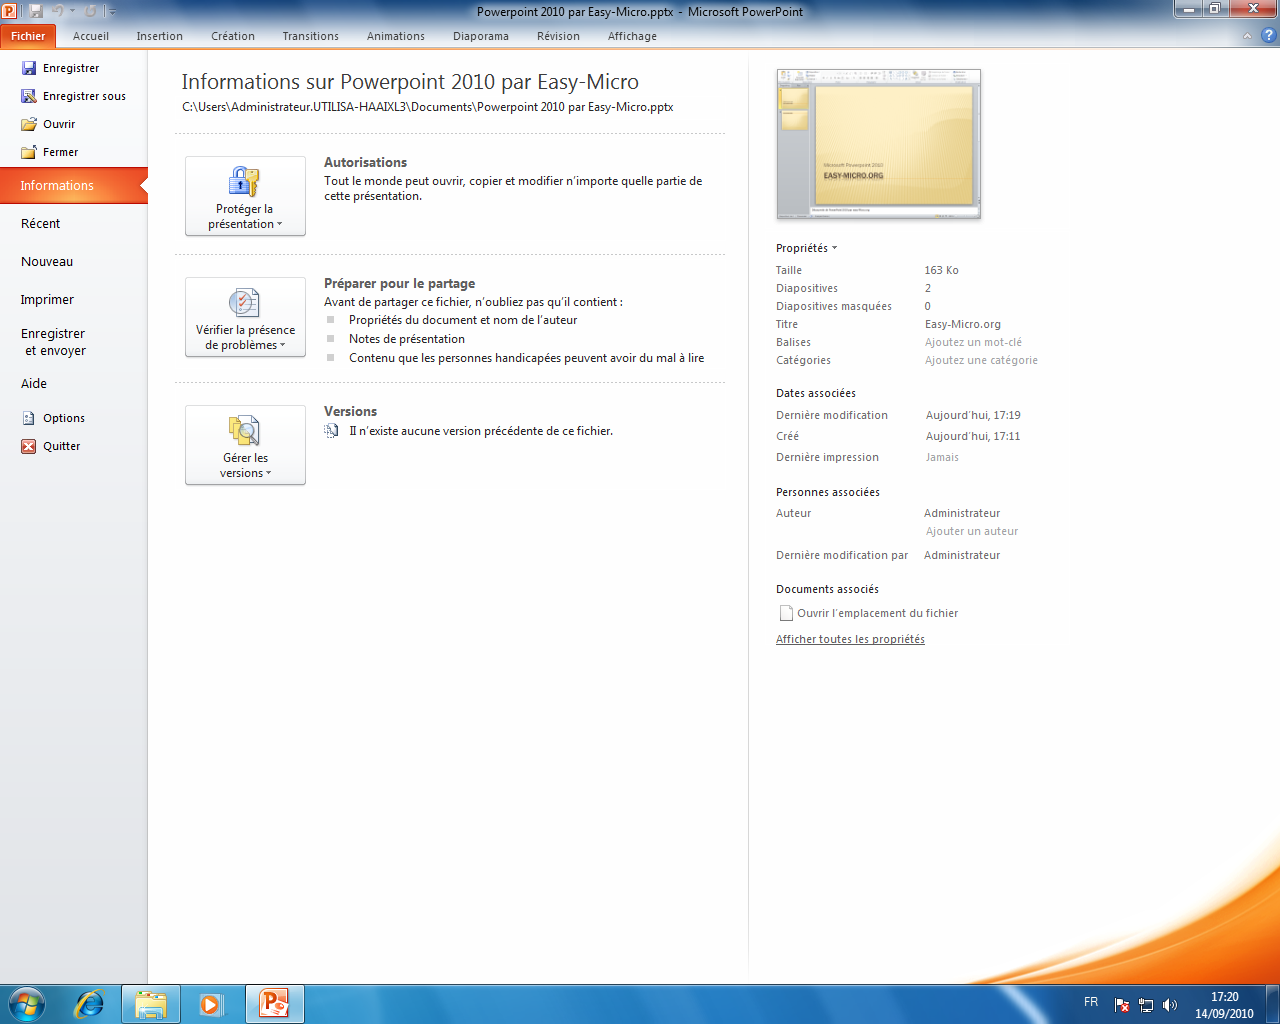Click the PowerPoint taskbar icon

(x=274, y=1004)
